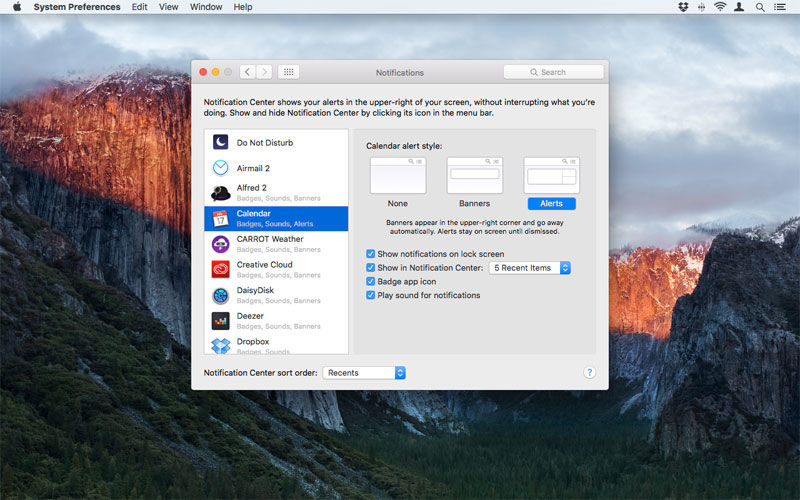
Task: Click the Dropbox menu bar icon
Action: point(683,7)
